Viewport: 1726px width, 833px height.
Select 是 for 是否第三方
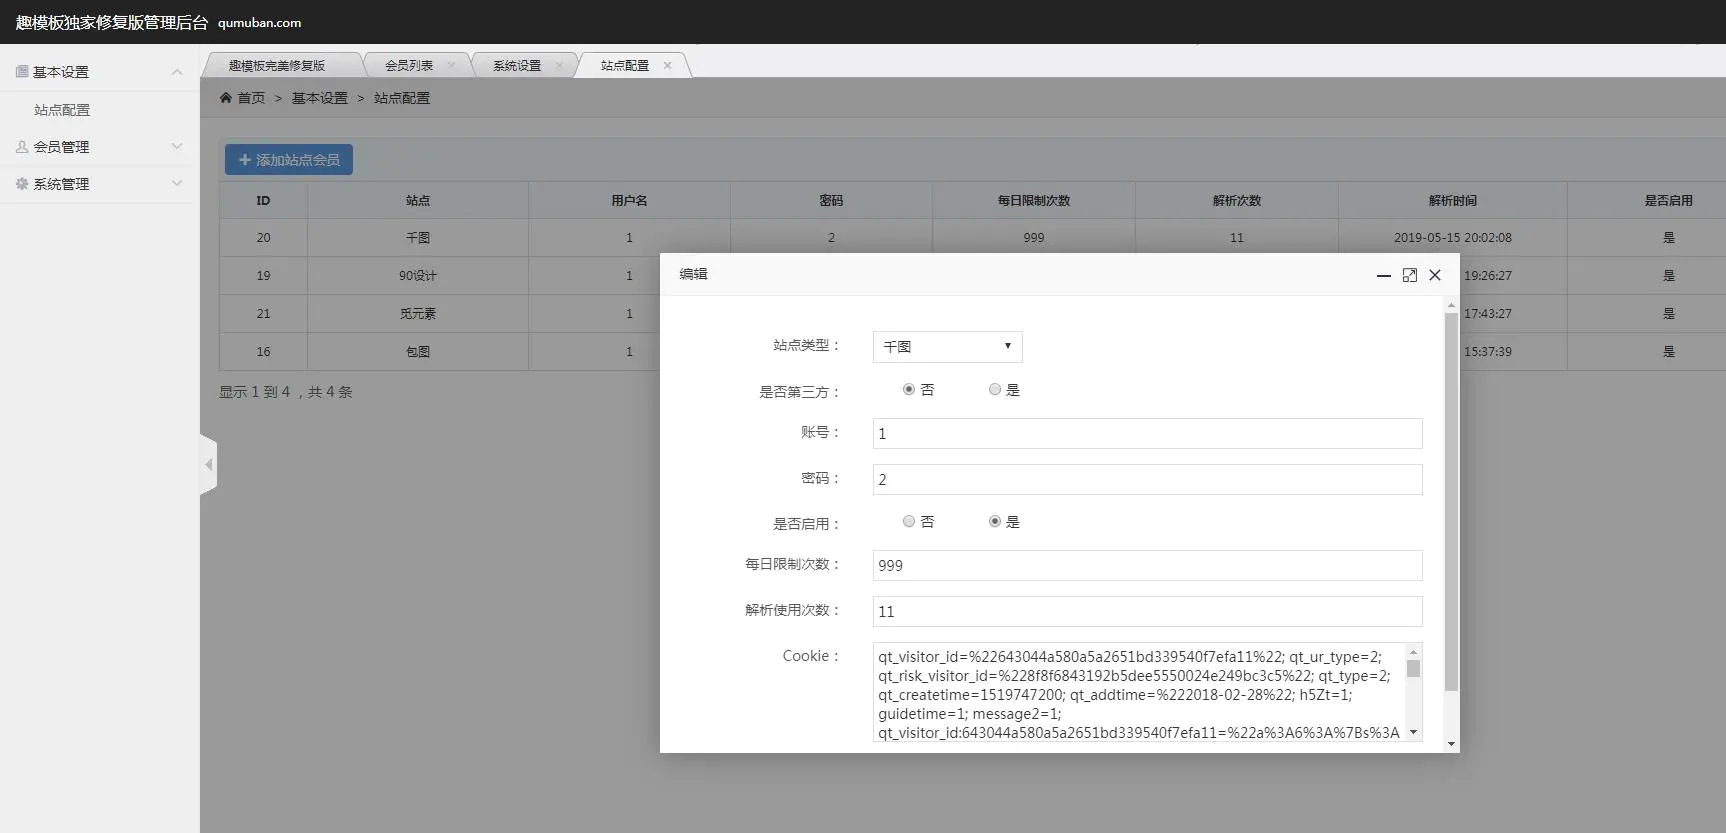[x=995, y=390]
